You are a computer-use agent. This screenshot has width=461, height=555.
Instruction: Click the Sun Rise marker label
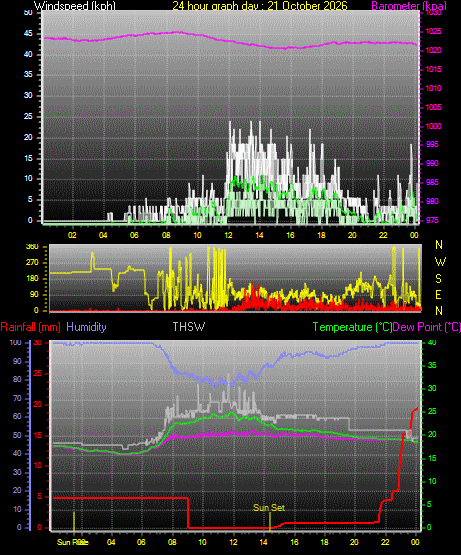pyautogui.click(x=73, y=542)
